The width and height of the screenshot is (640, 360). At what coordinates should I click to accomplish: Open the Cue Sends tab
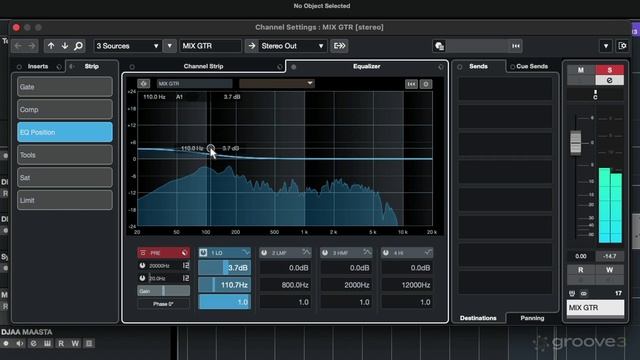tap(532, 66)
